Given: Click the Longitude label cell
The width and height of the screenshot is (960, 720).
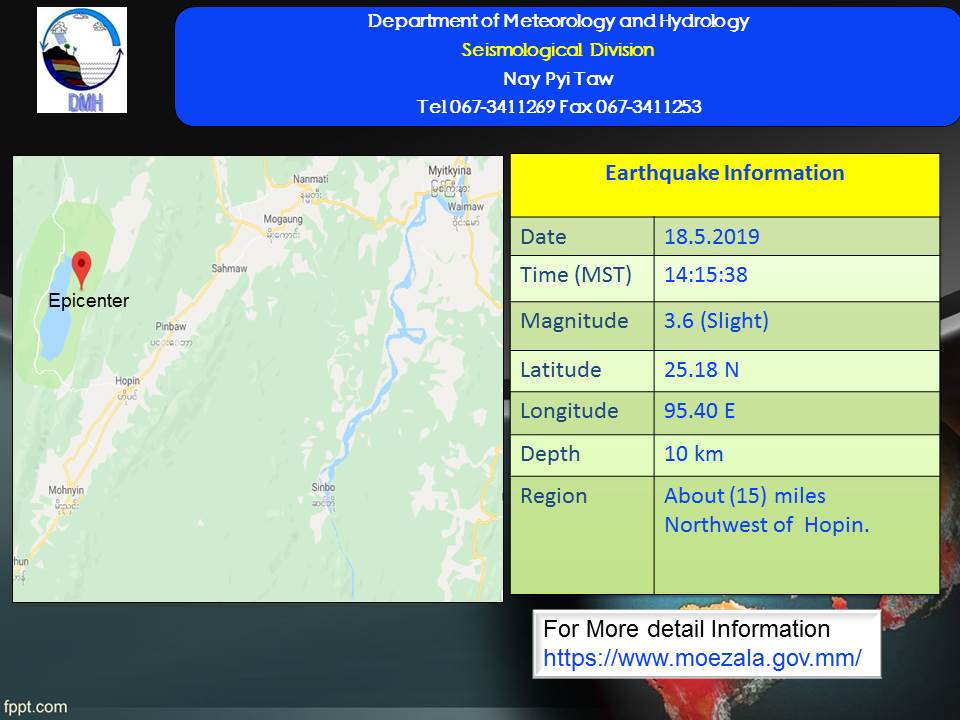Looking at the screenshot, I should 582,413.
